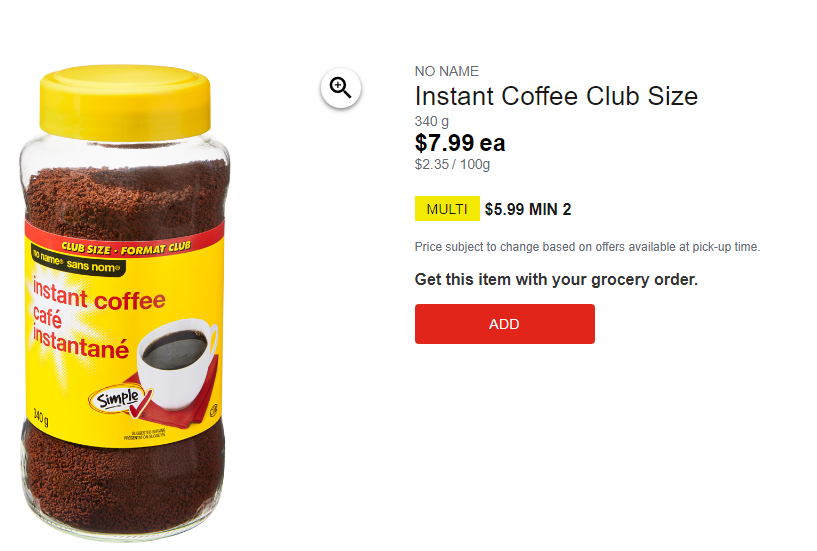Add the instant coffee to the order
Viewport: 817px width, 551px height.
pos(504,324)
